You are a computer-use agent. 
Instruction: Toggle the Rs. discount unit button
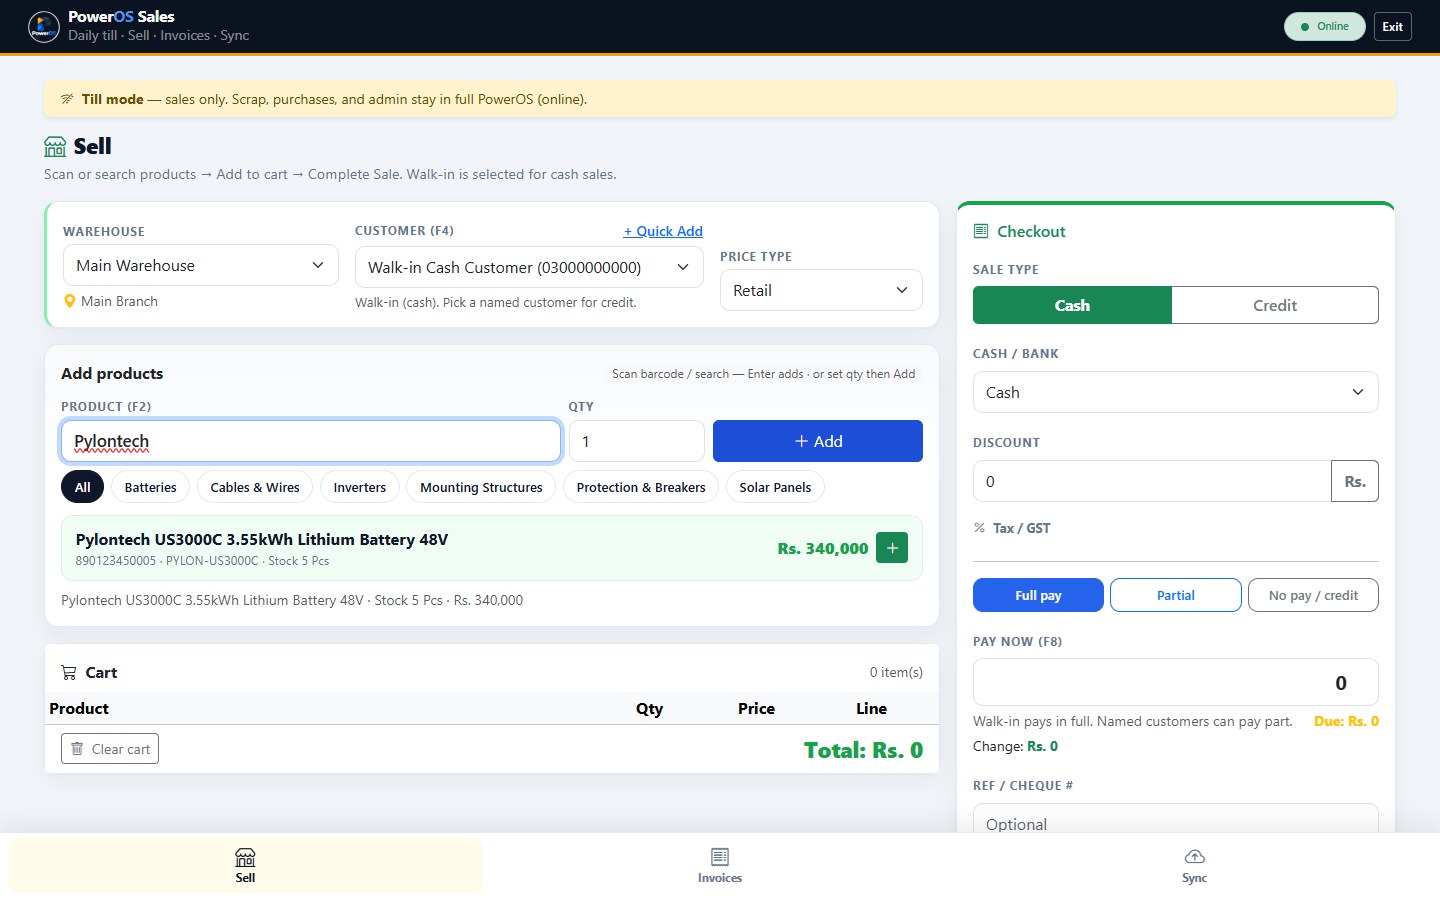(1355, 481)
